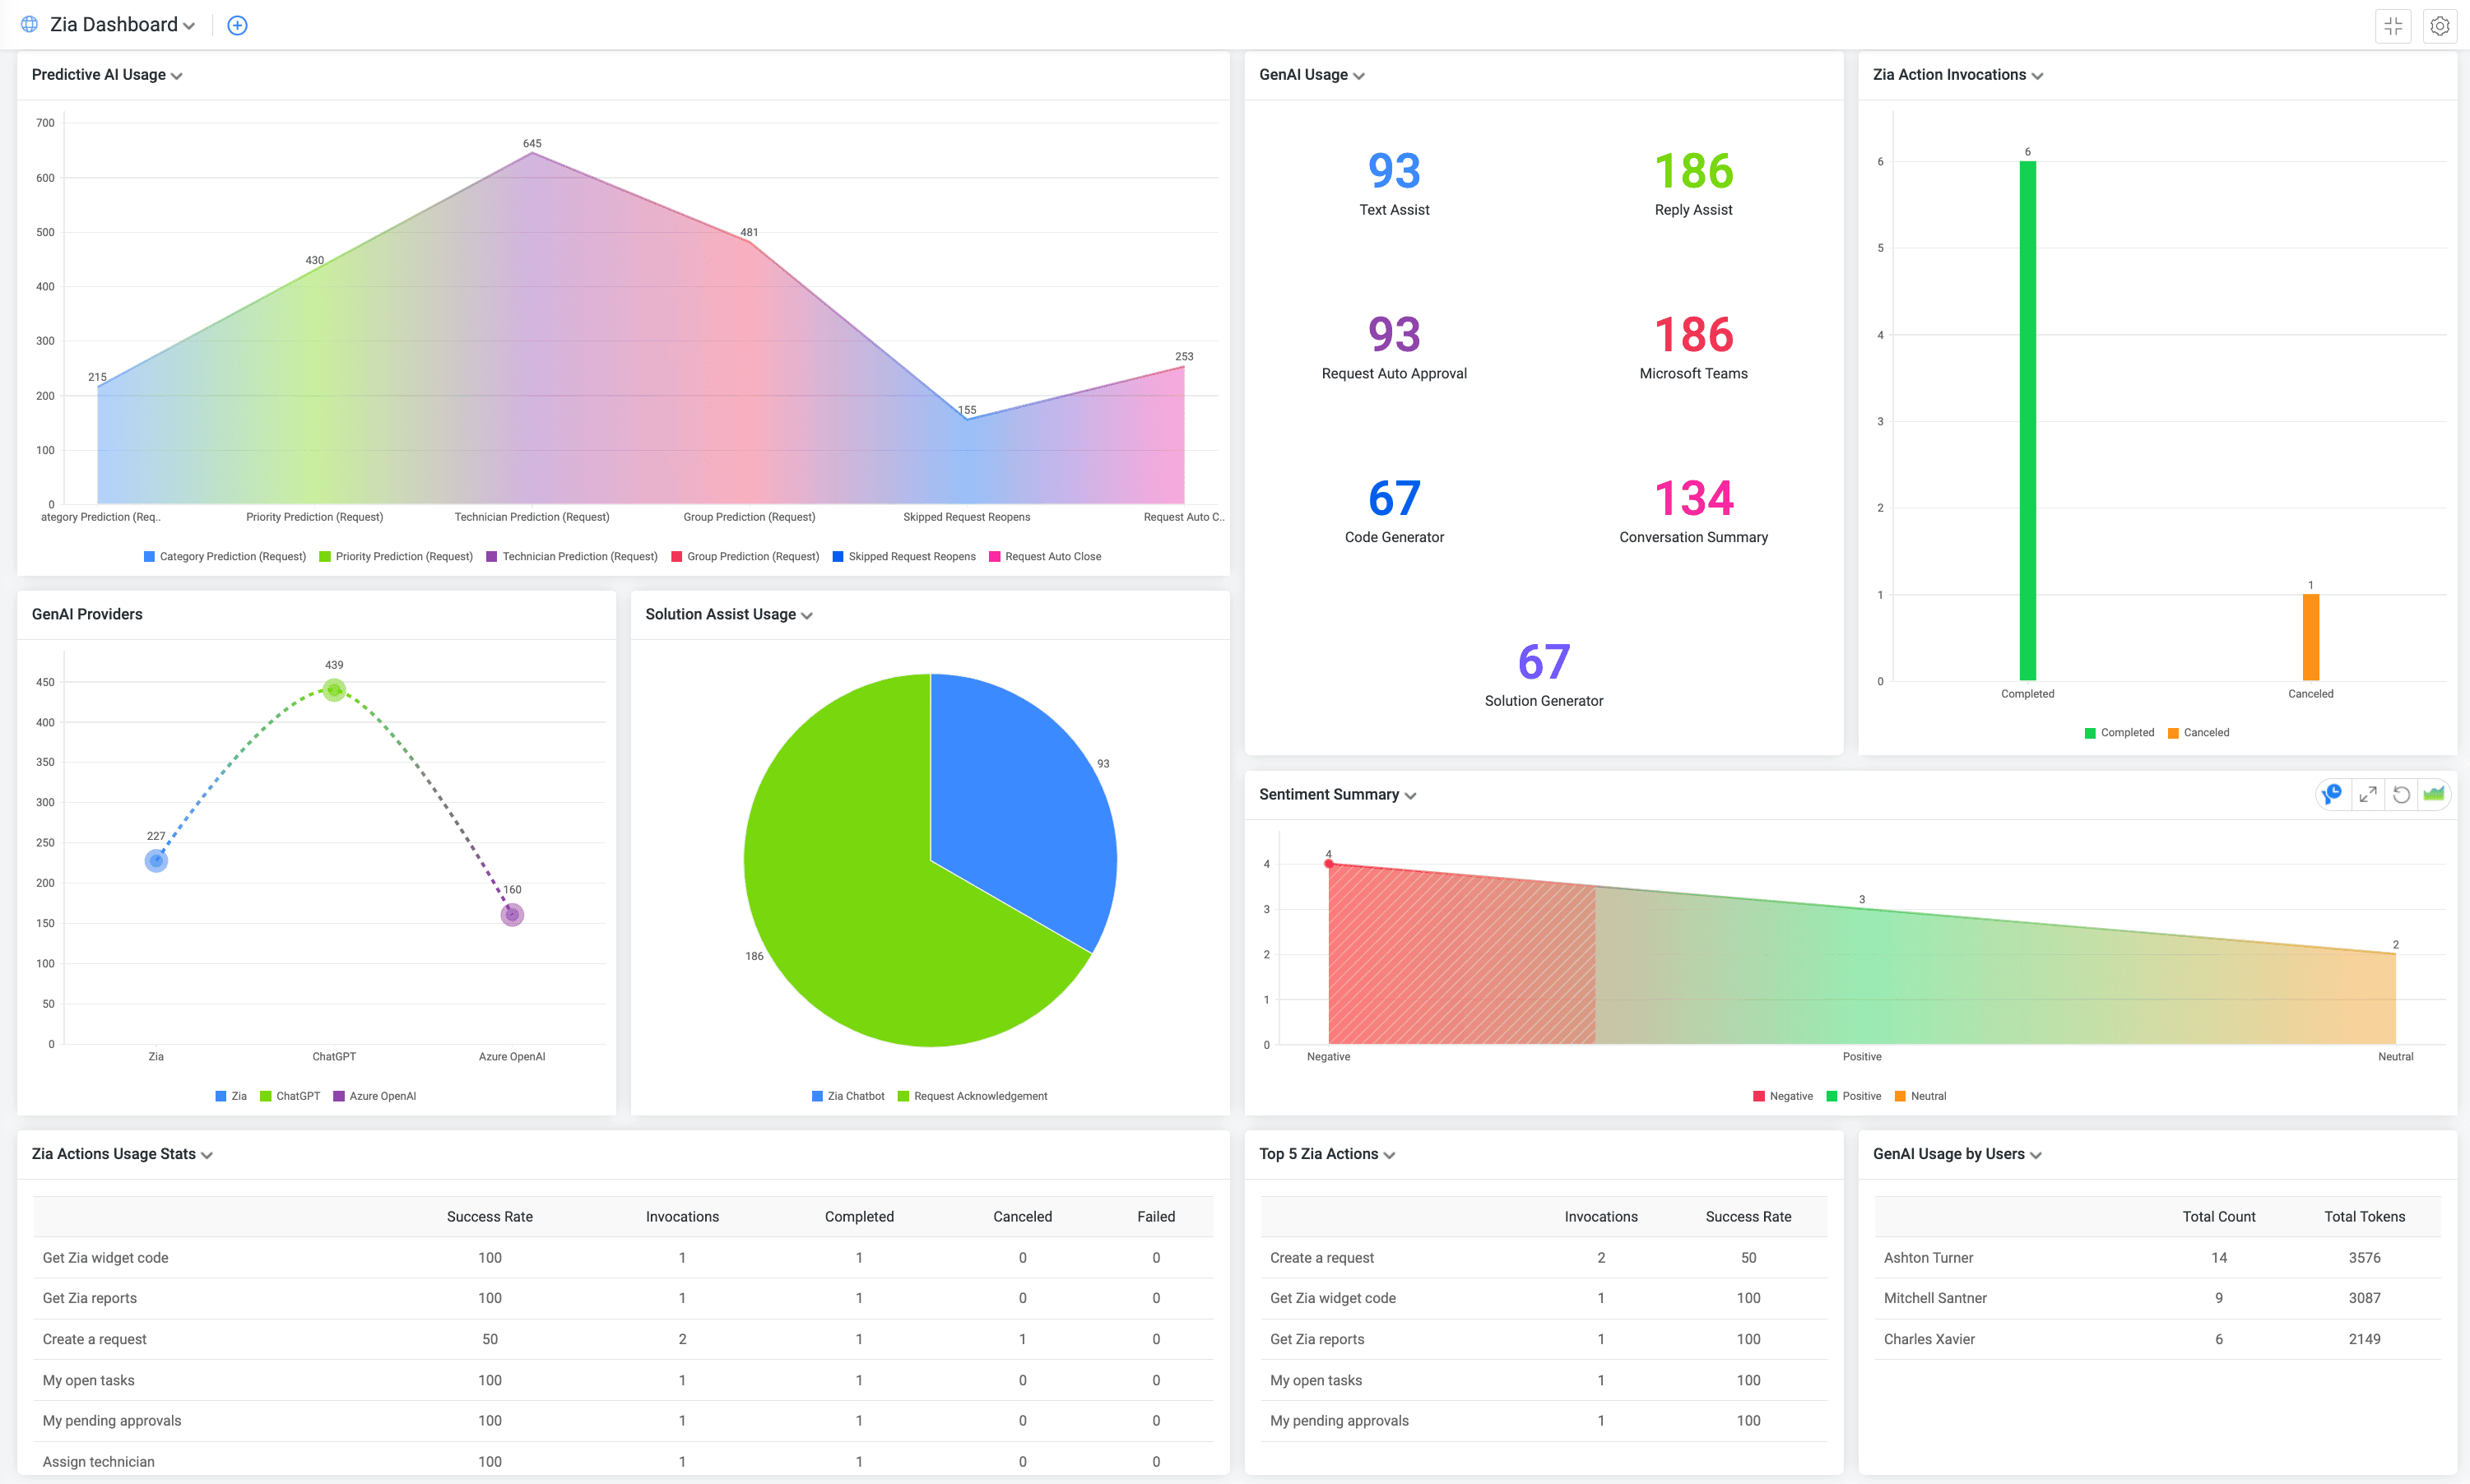Expand Sentiment Summary to full screen

point(2367,794)
